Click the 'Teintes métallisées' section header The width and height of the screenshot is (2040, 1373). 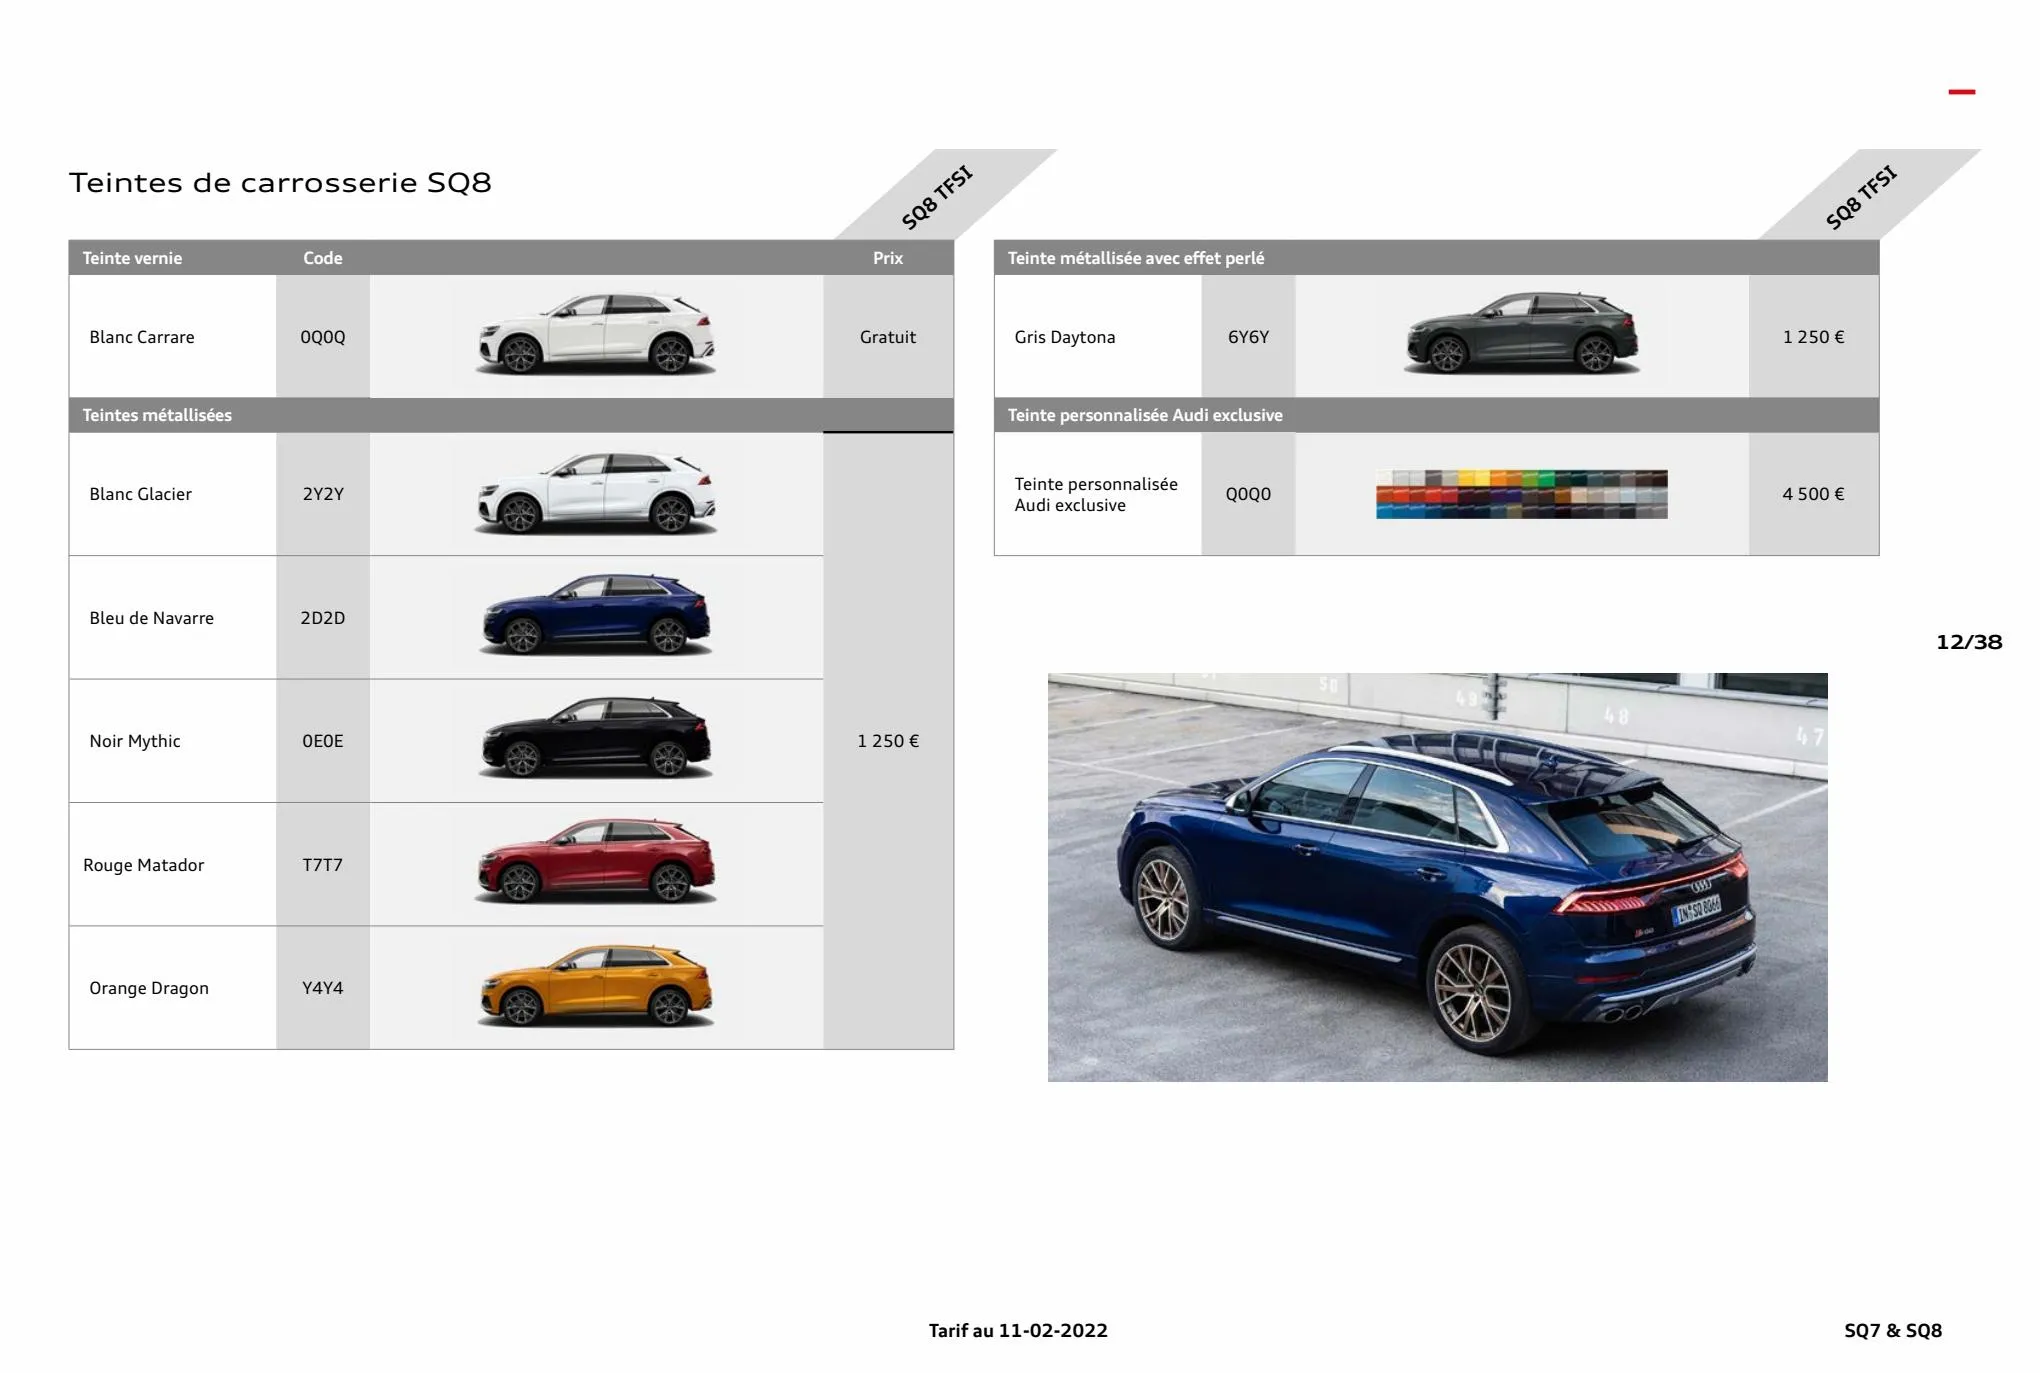pos(157,415)
